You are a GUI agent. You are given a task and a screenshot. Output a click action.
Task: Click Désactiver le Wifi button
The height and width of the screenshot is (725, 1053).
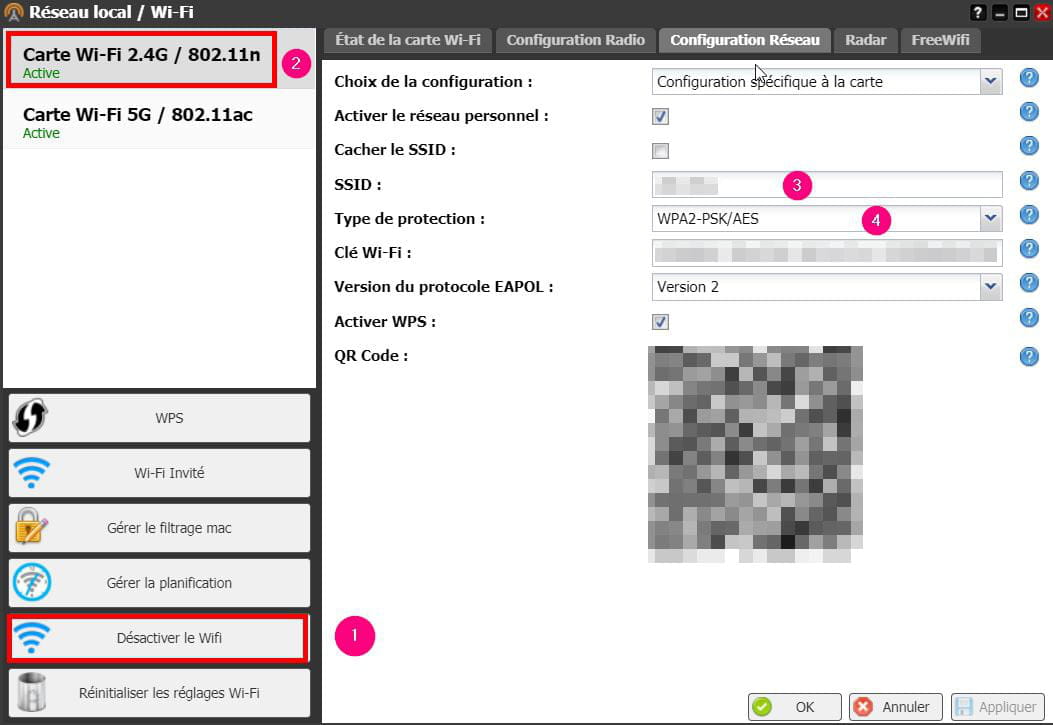[x=158, y=638]
